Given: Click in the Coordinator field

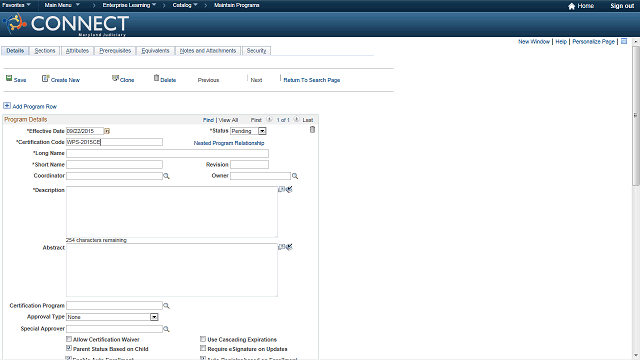Looking at the screenshot, I should [x=114, y=176].
